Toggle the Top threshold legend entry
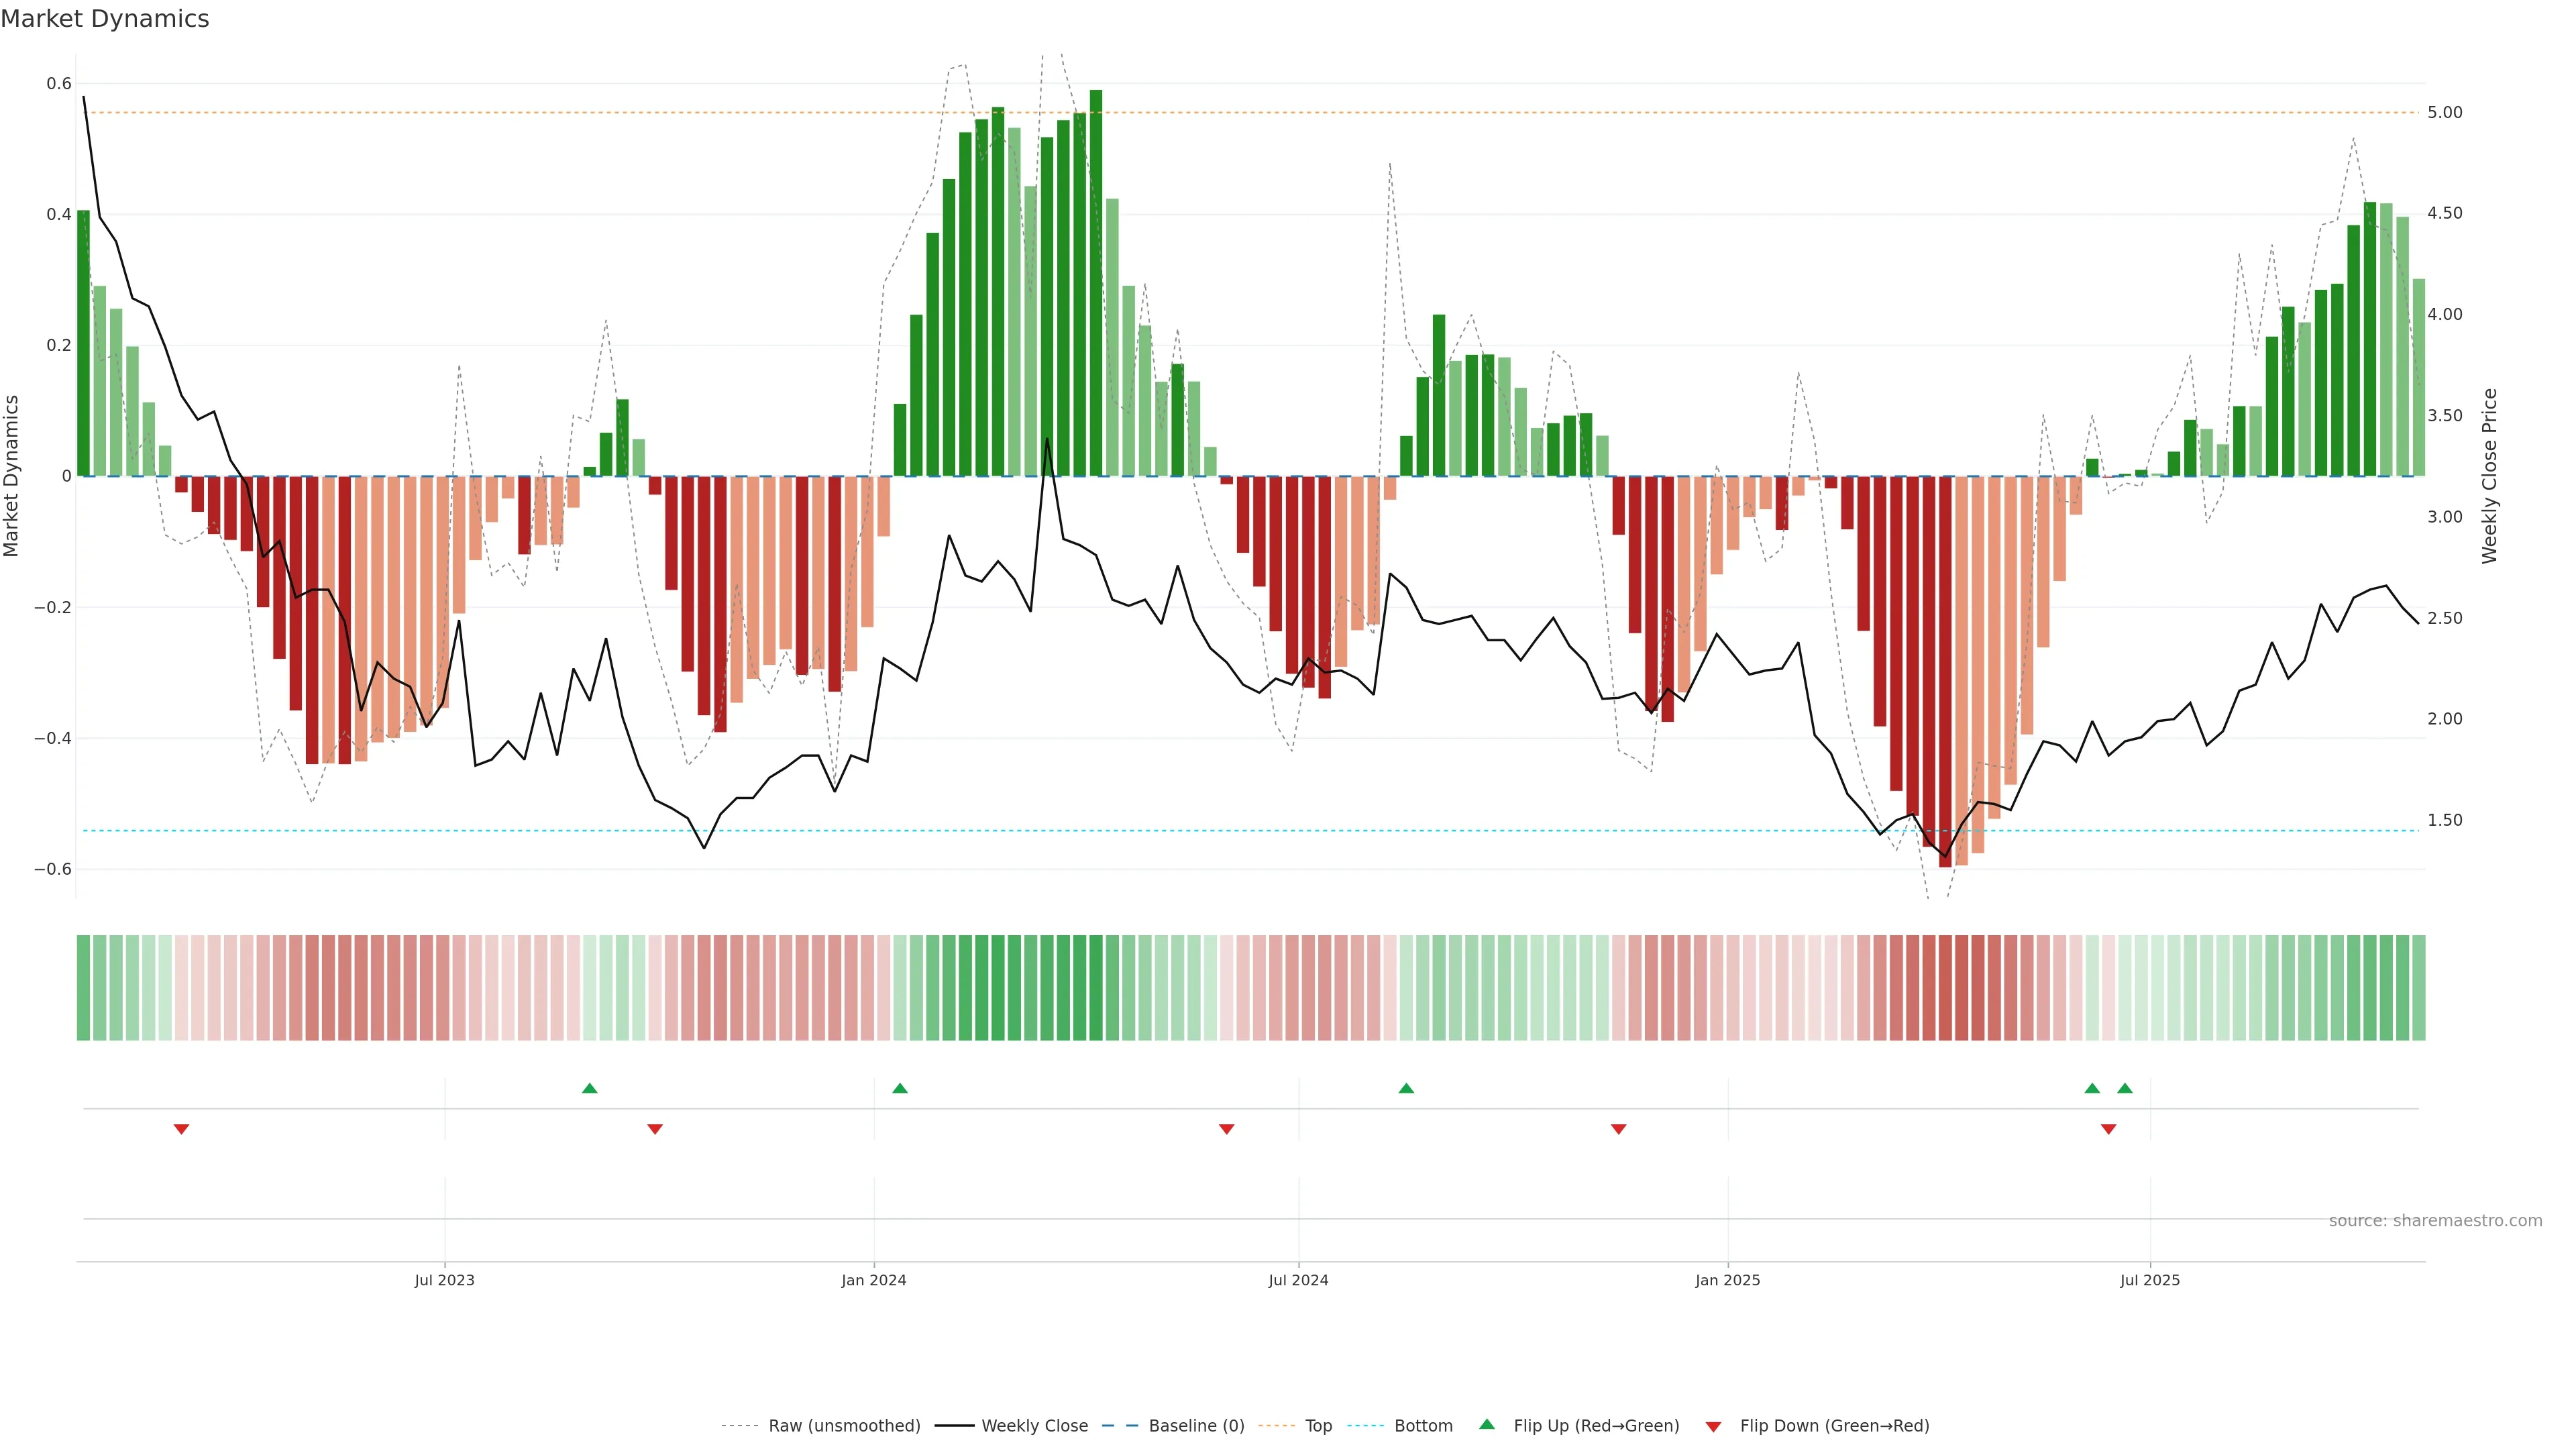Screen dimensions: 2576x1449 1318,1425
